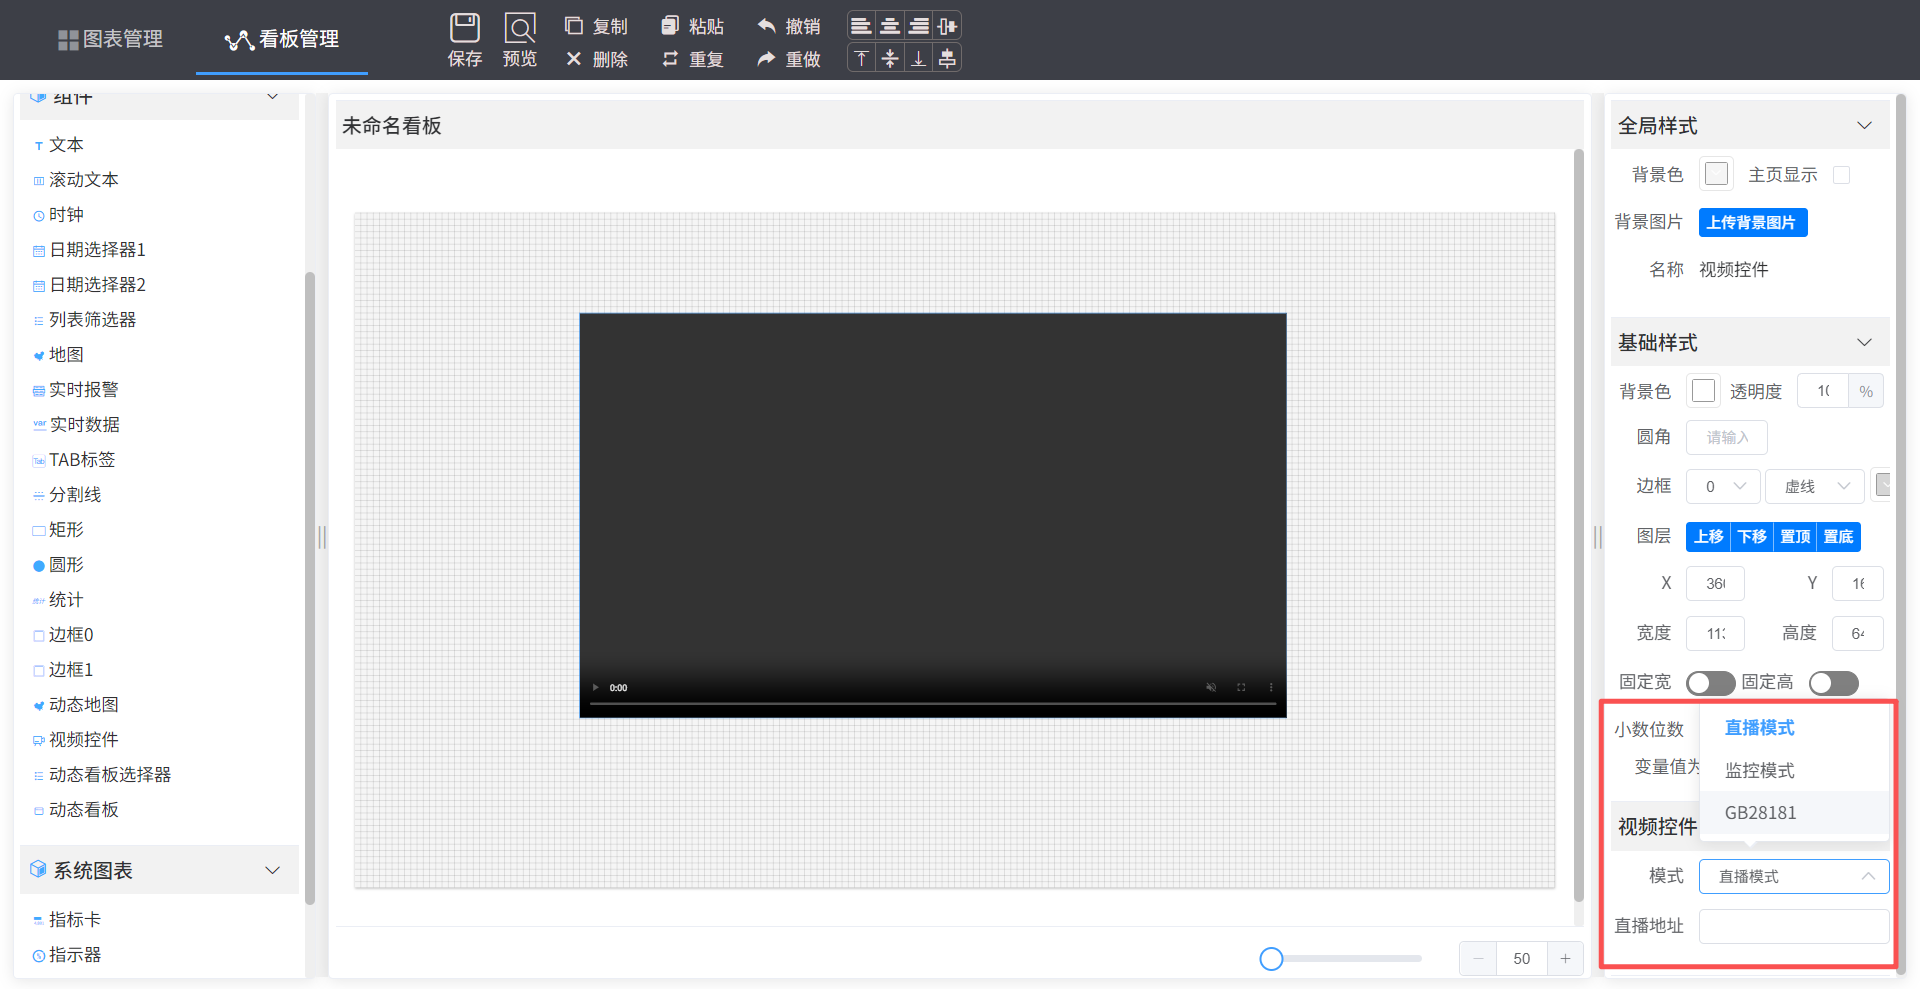Open the 预览 (preview) tool
Screen dimensions: 1920x989
520,28
